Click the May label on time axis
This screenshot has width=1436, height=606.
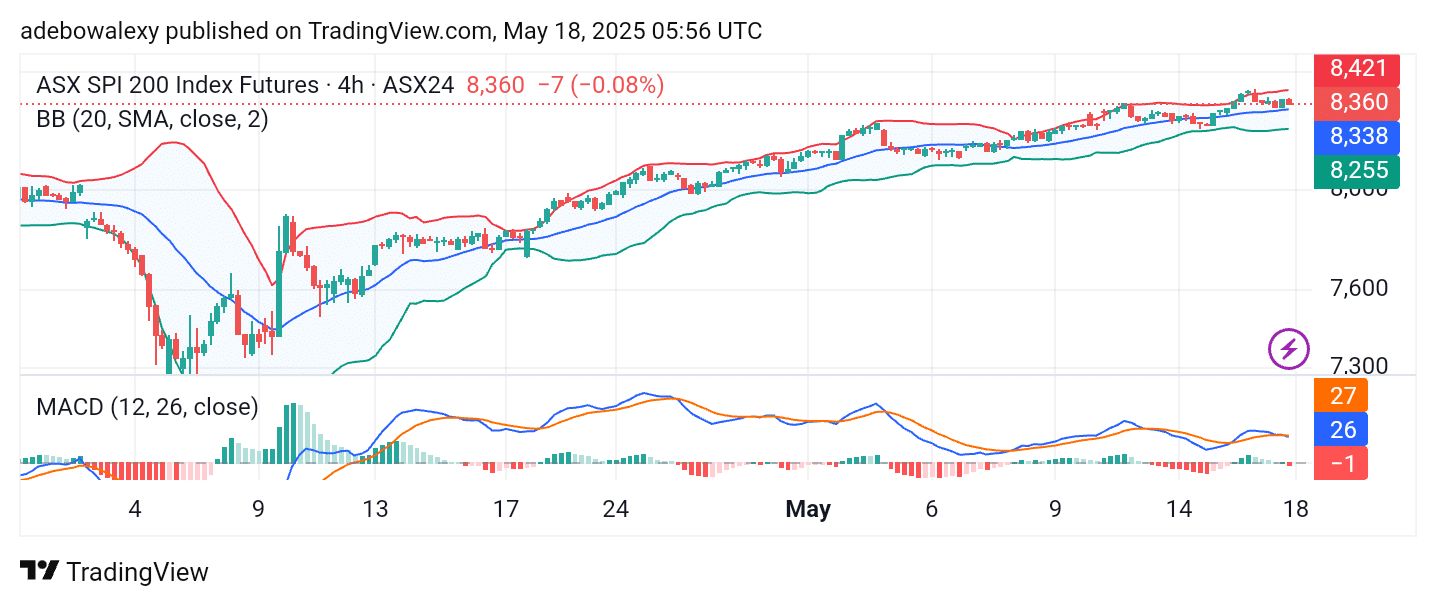(x=808, y=510)
